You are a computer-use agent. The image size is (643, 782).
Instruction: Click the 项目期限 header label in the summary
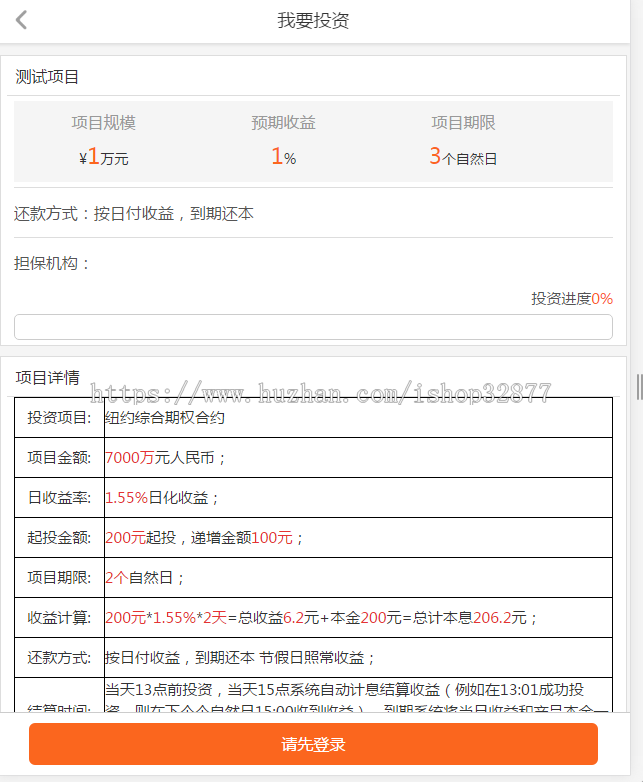point(463,123)
